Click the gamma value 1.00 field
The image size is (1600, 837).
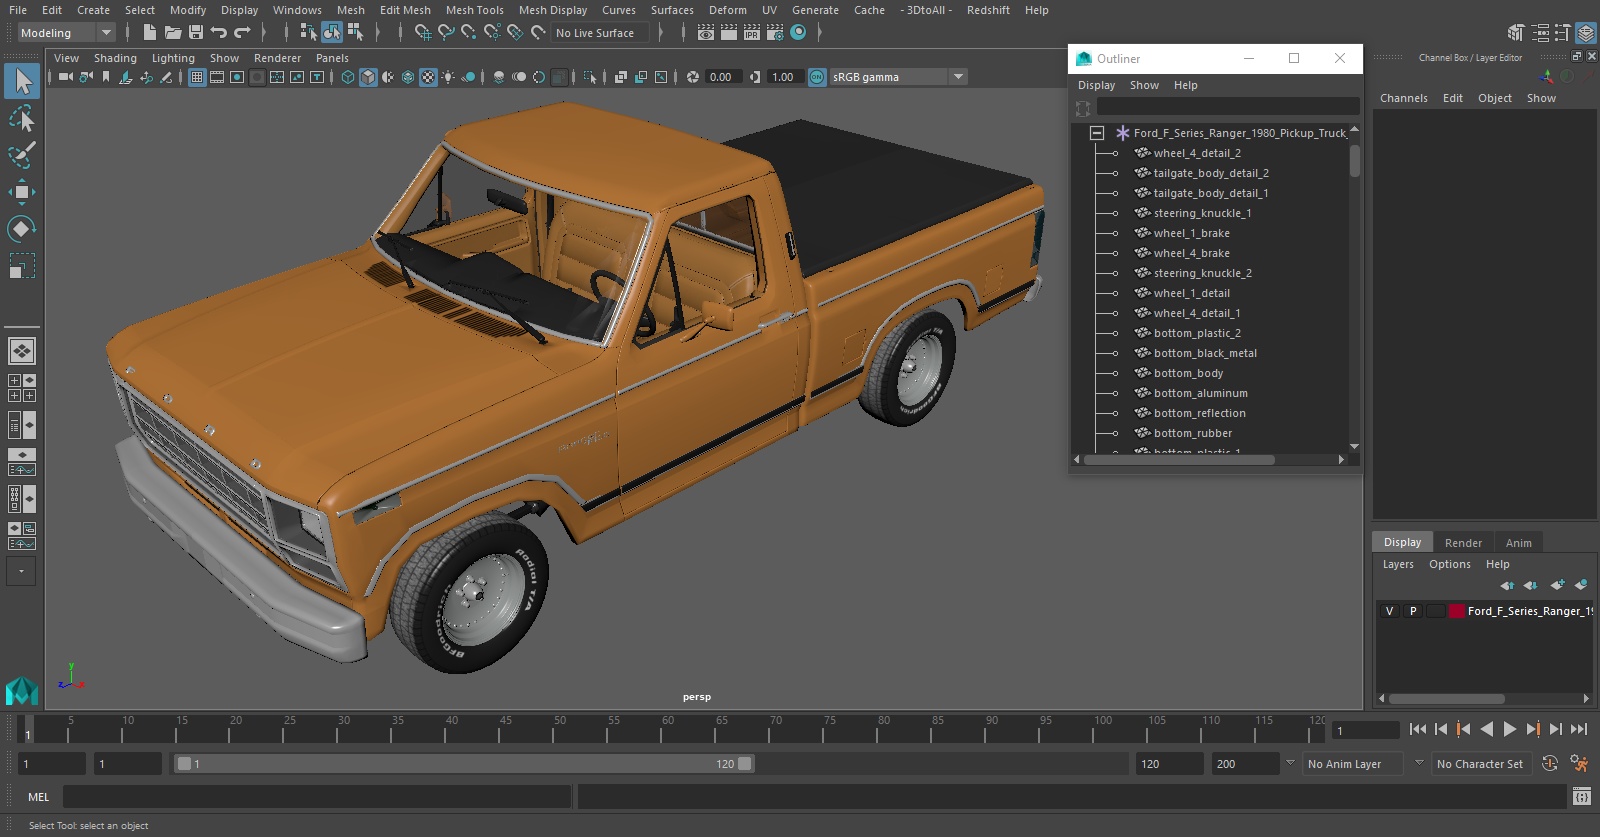click(x=784, y=77)
